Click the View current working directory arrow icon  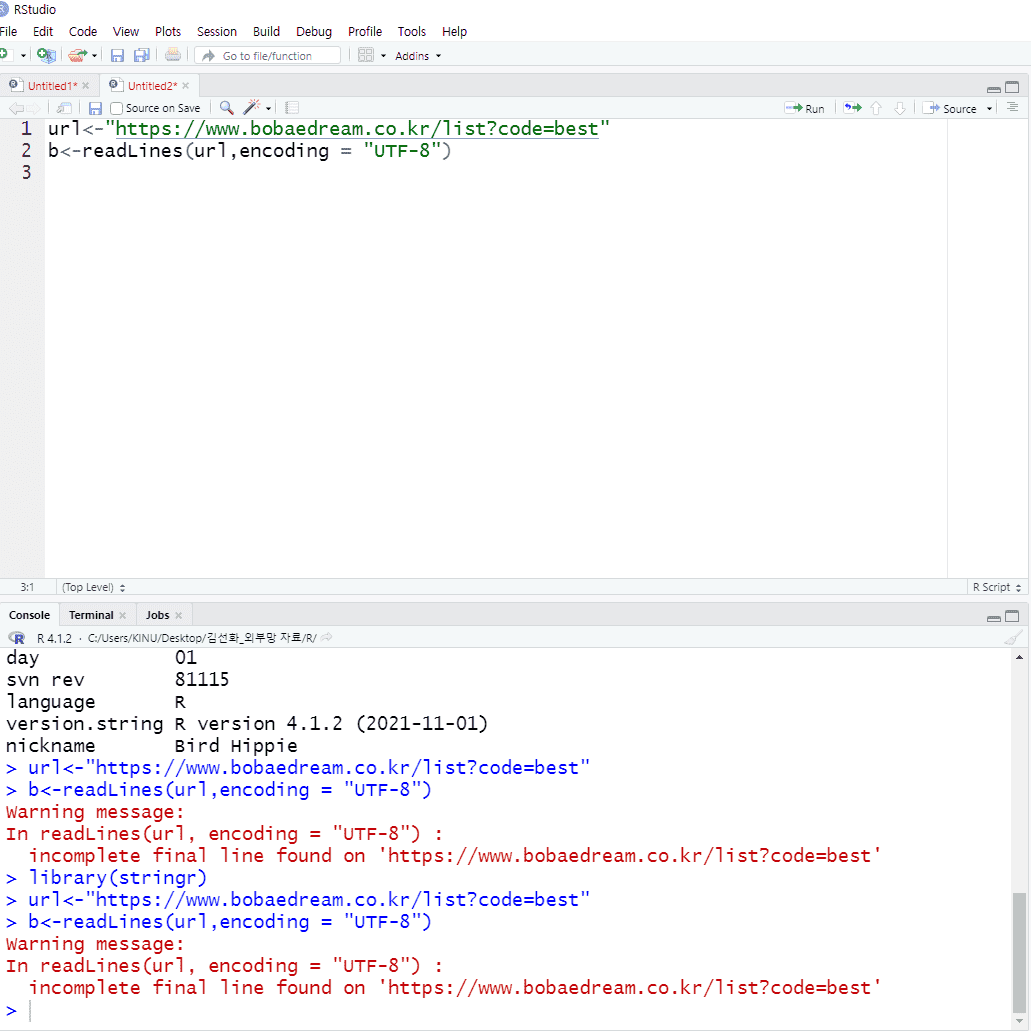pos(326,637)
